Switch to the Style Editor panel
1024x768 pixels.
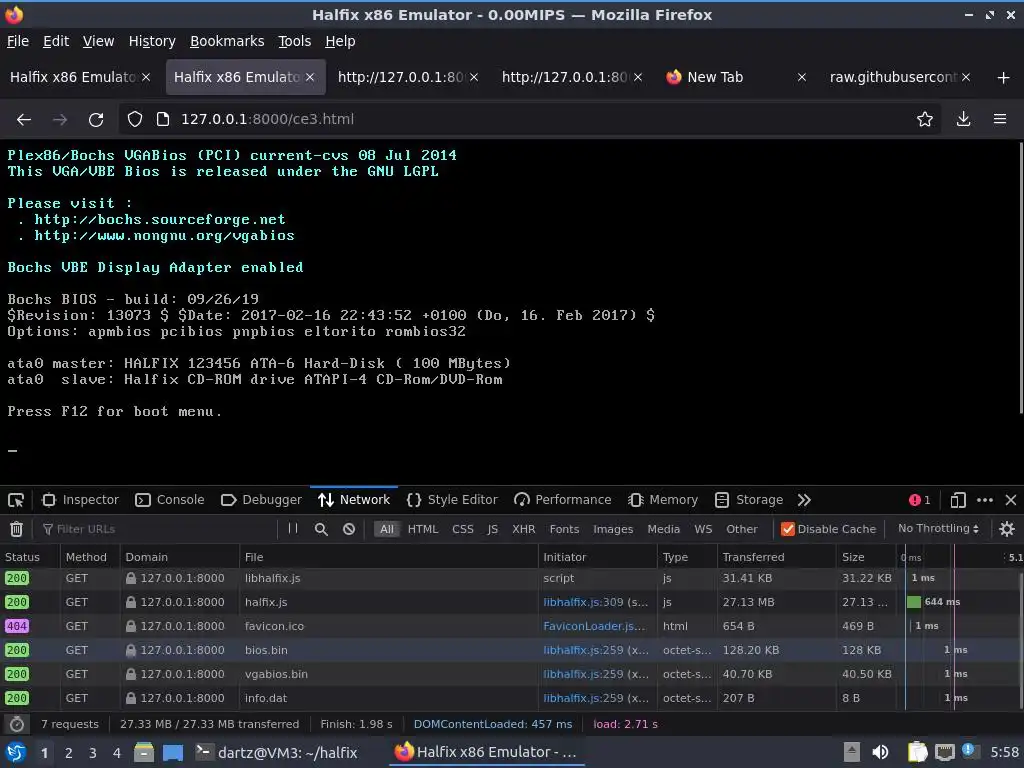pyautogui.click(x=452, y=500)
